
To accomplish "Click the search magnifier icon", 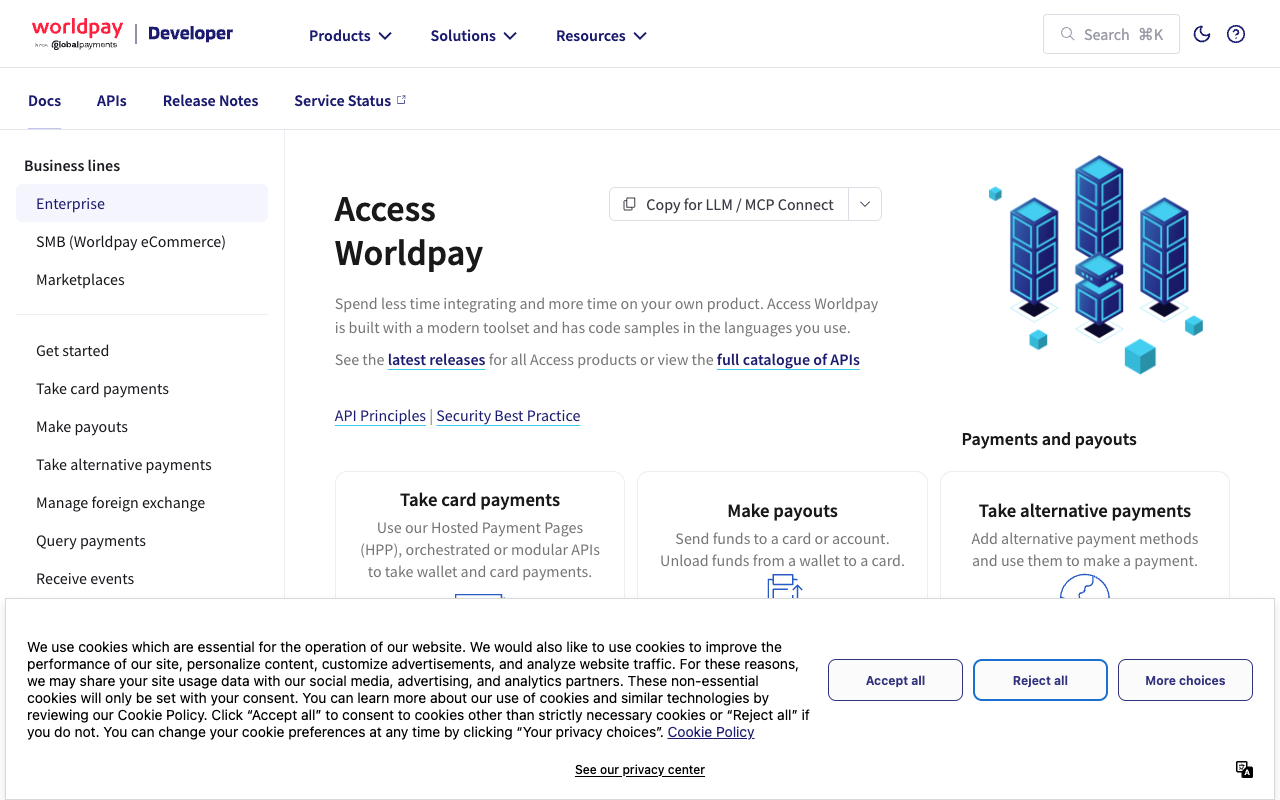I will [x=1067, y=34].
